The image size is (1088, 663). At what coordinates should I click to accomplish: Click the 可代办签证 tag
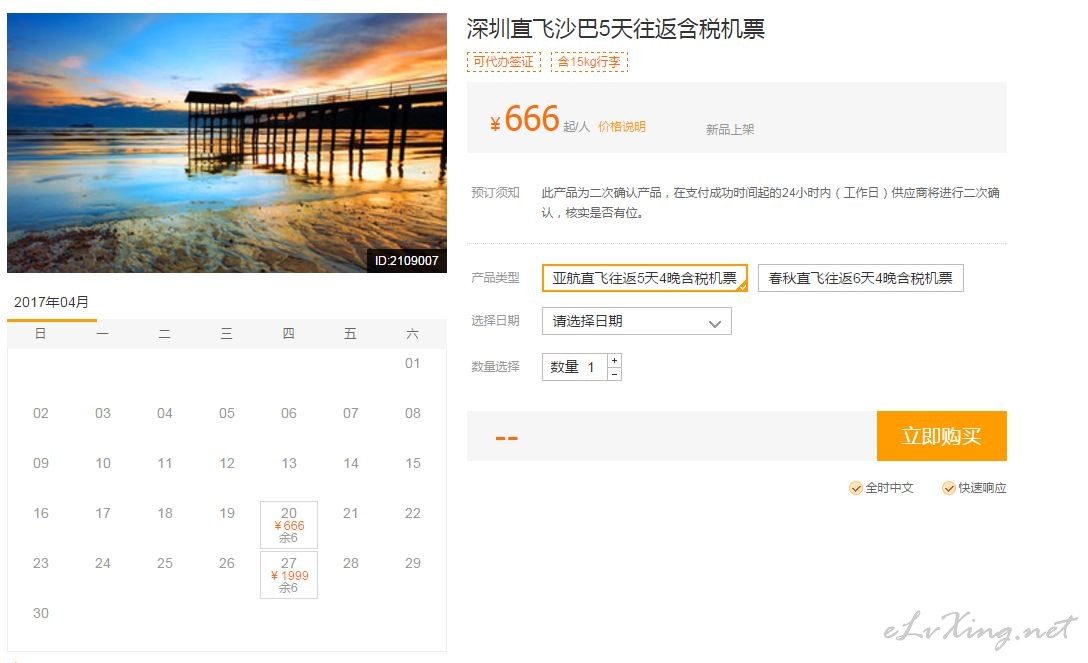(504, 62)
